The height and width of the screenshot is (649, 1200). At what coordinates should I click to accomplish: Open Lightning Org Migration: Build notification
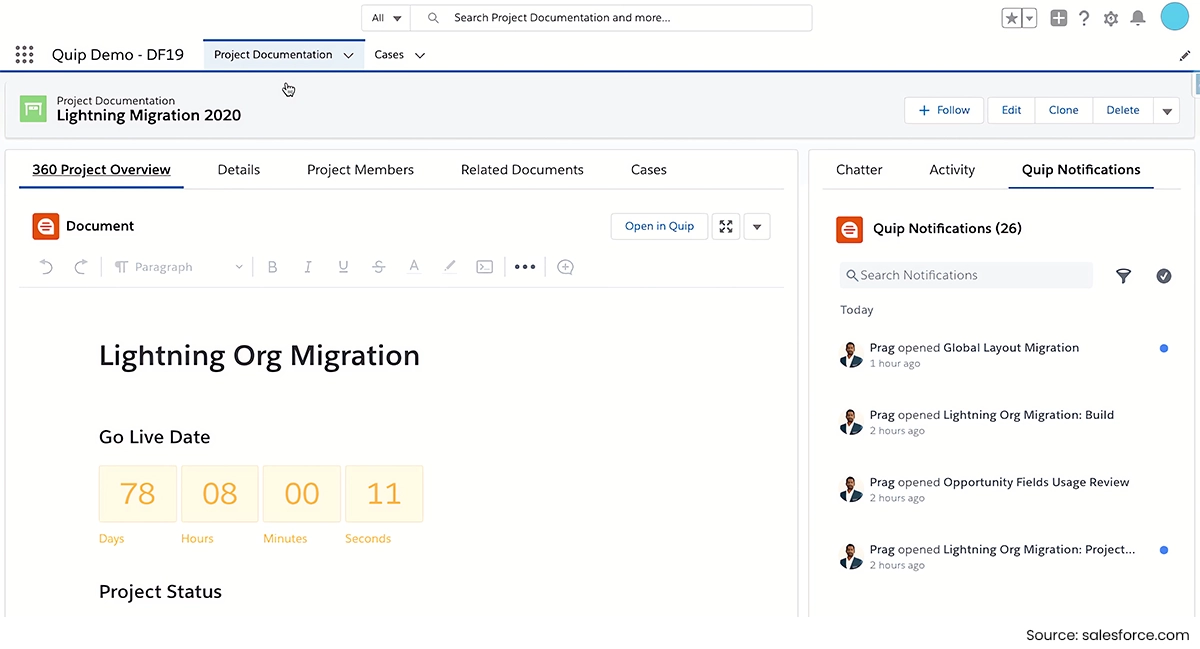point(1028,415)
